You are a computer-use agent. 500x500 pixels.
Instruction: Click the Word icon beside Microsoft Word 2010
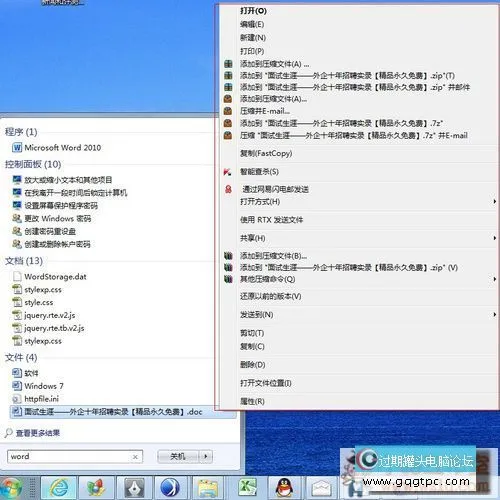pyautogui.click(x=17, y=147)
